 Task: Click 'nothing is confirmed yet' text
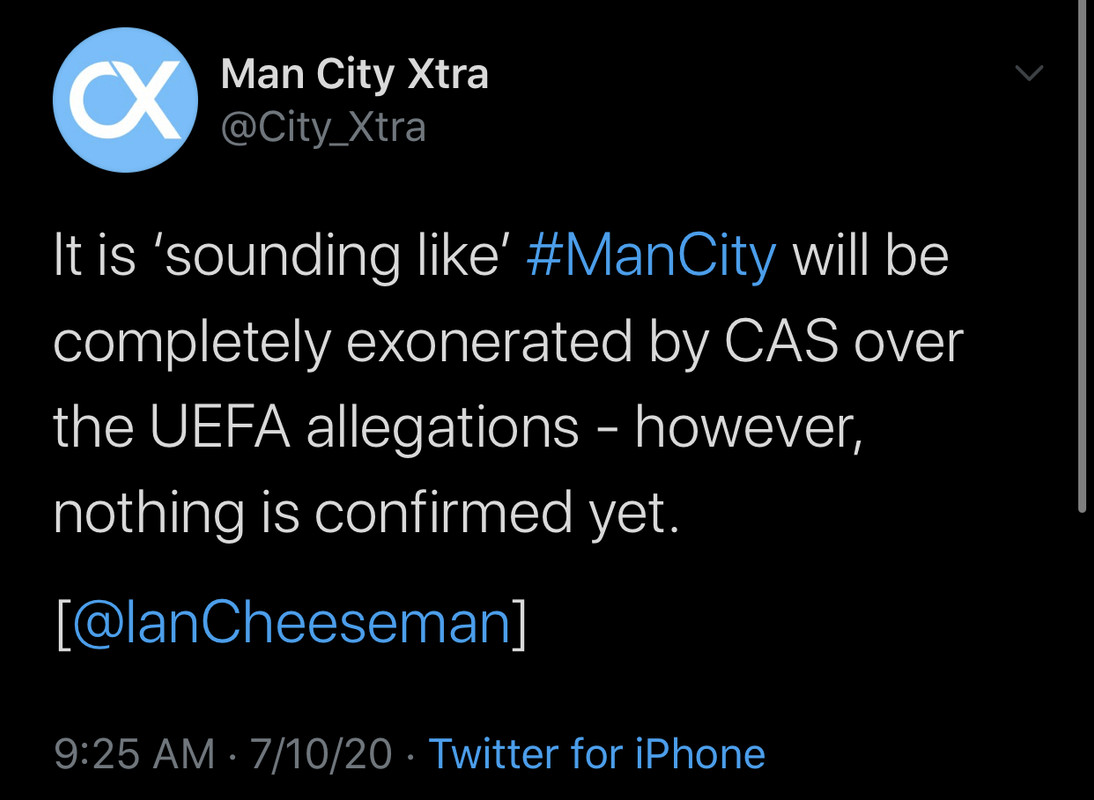coord(366,513)
